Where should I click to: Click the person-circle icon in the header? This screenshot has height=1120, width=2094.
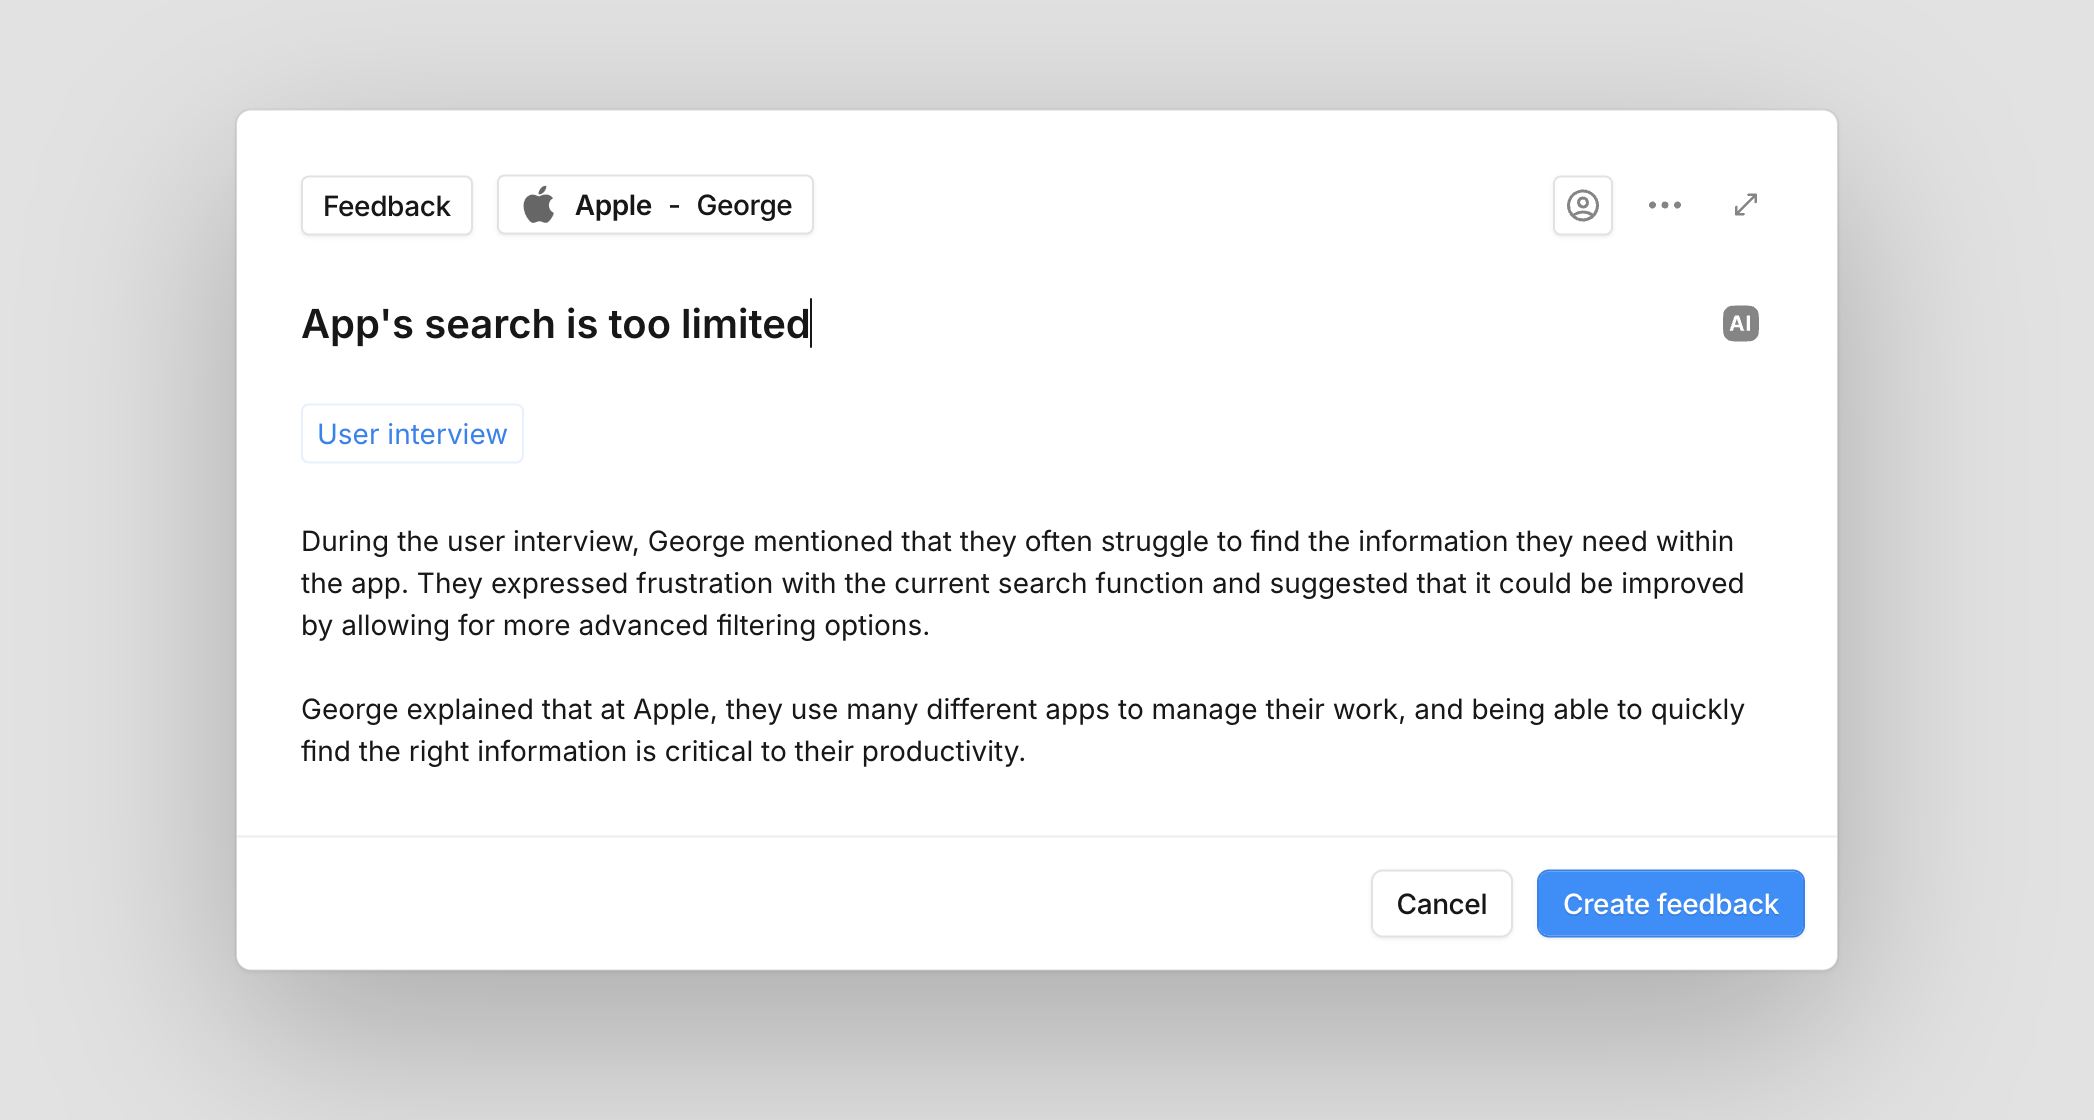click(x=1582, y=204)
